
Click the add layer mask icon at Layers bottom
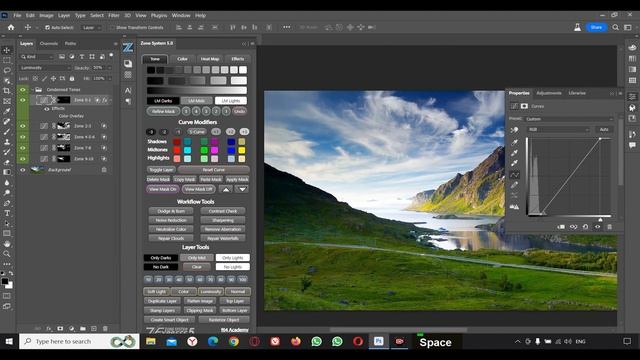pos(60,328)
